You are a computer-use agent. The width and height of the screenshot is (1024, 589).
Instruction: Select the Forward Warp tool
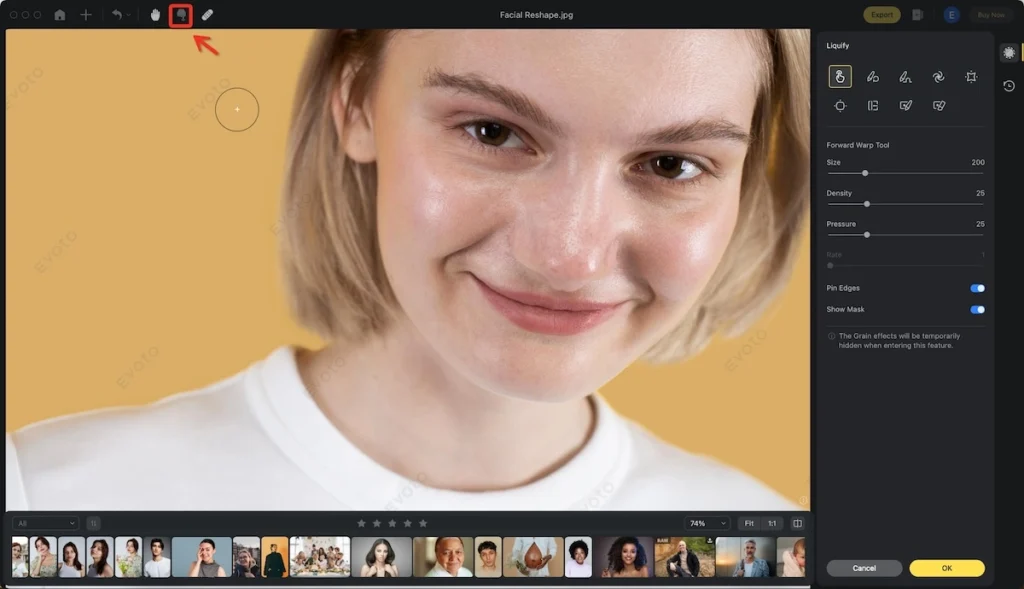[x=840, y=76]
